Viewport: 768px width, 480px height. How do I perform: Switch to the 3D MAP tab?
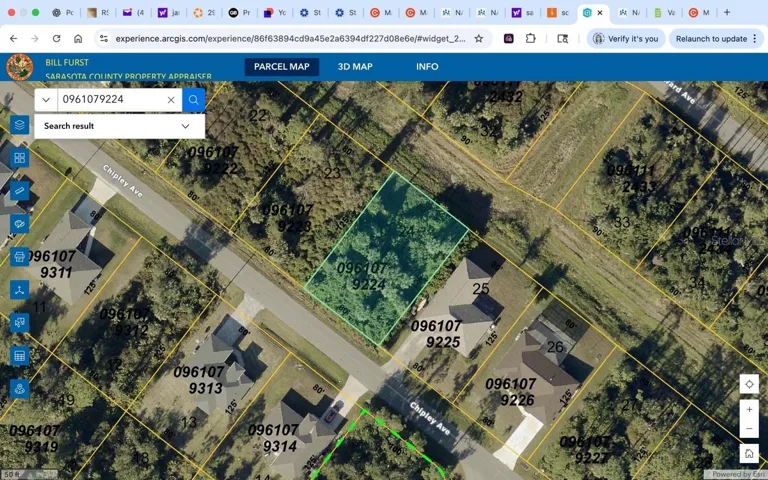(x=355, y=67)
